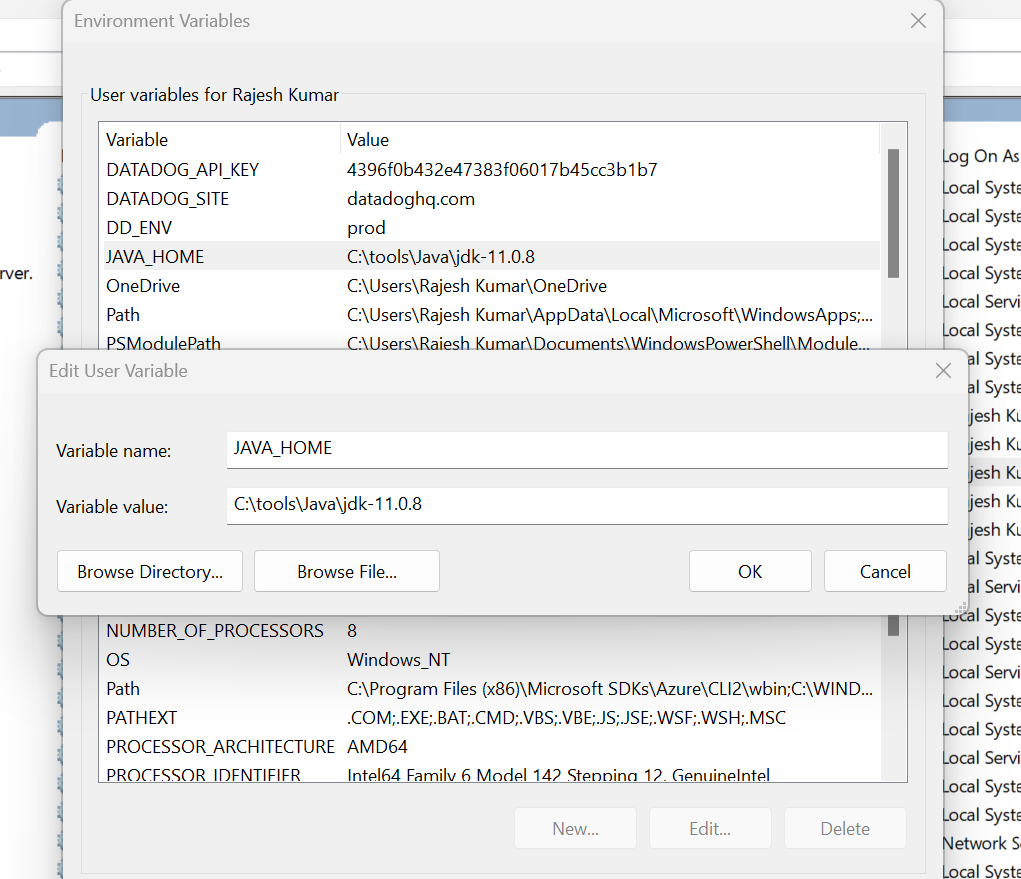The height and width of the screenshot is (879, 1021).
Task: Select the OS system variable row
Action: 118,660
